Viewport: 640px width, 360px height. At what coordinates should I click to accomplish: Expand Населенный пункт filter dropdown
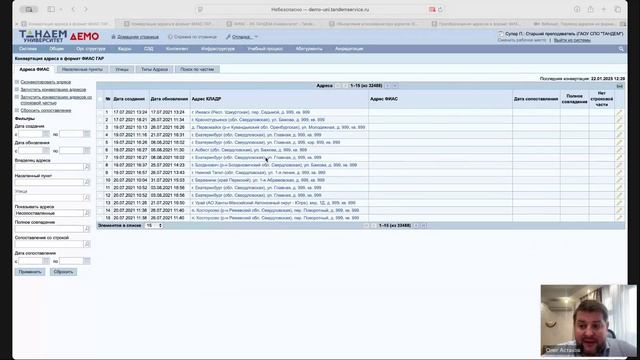(87, 182)
